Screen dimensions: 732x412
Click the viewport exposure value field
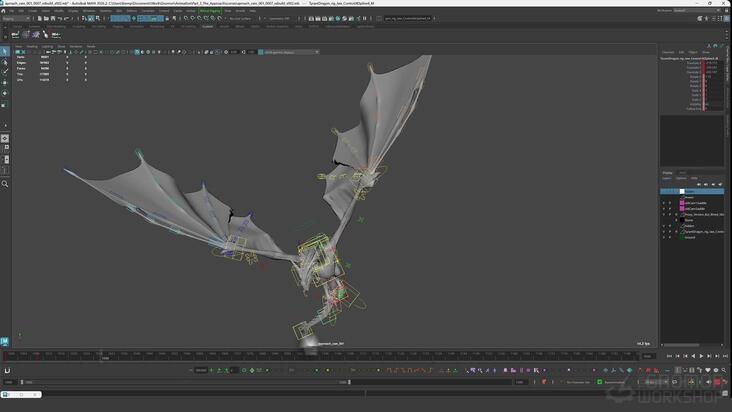point(234,52)
